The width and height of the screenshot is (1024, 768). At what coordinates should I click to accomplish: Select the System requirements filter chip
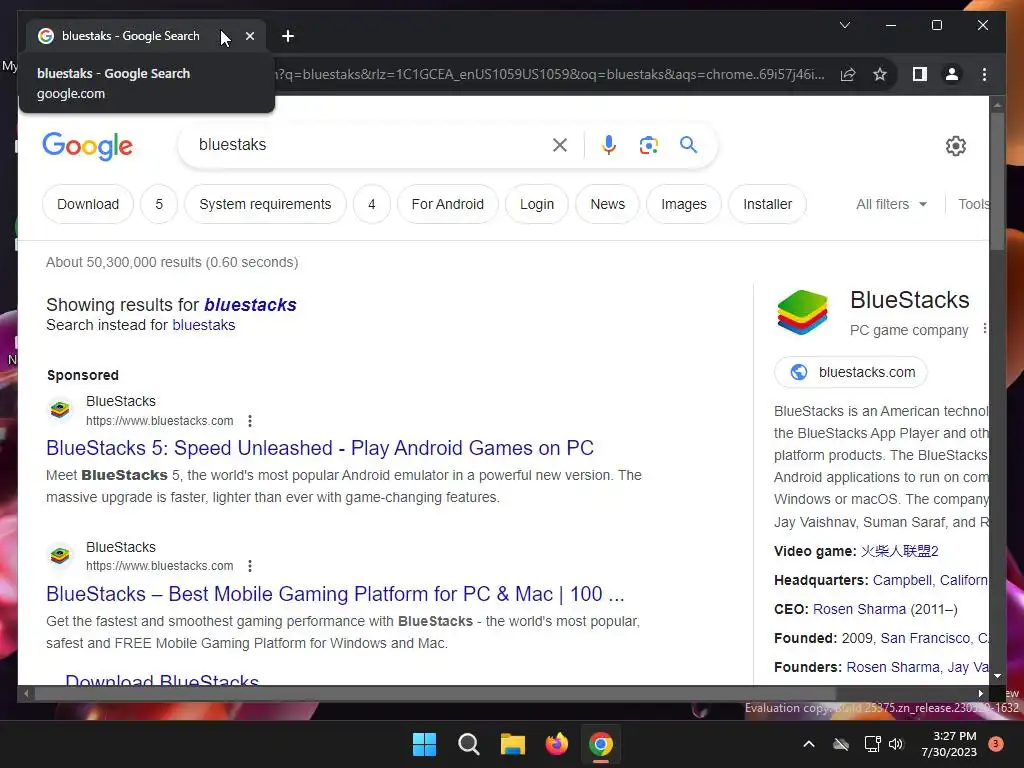tap(265, 204)
